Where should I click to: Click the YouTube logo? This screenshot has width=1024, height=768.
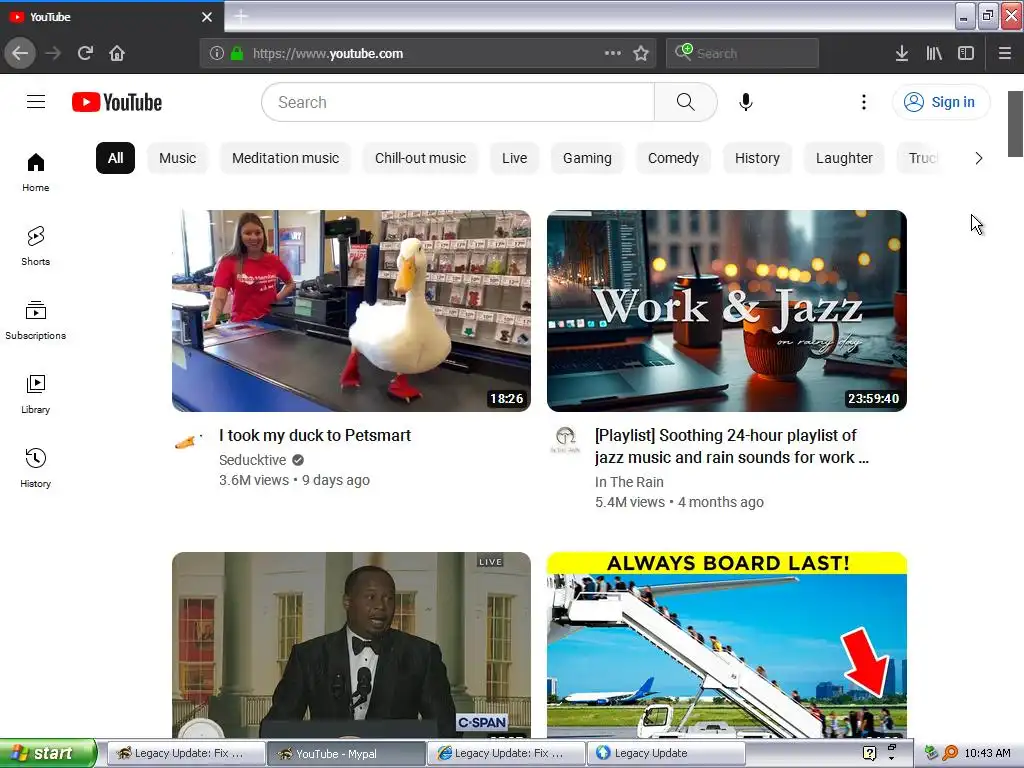(x=117, y=102)
